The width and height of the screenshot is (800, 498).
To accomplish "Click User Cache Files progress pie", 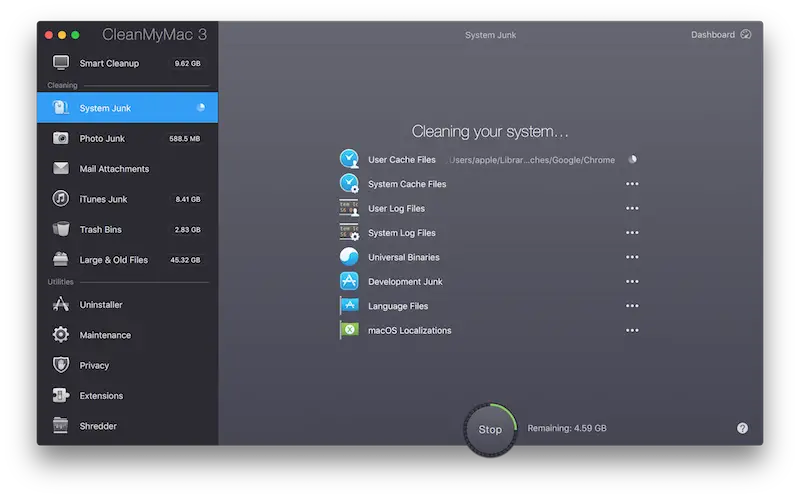I will point(633,159).
